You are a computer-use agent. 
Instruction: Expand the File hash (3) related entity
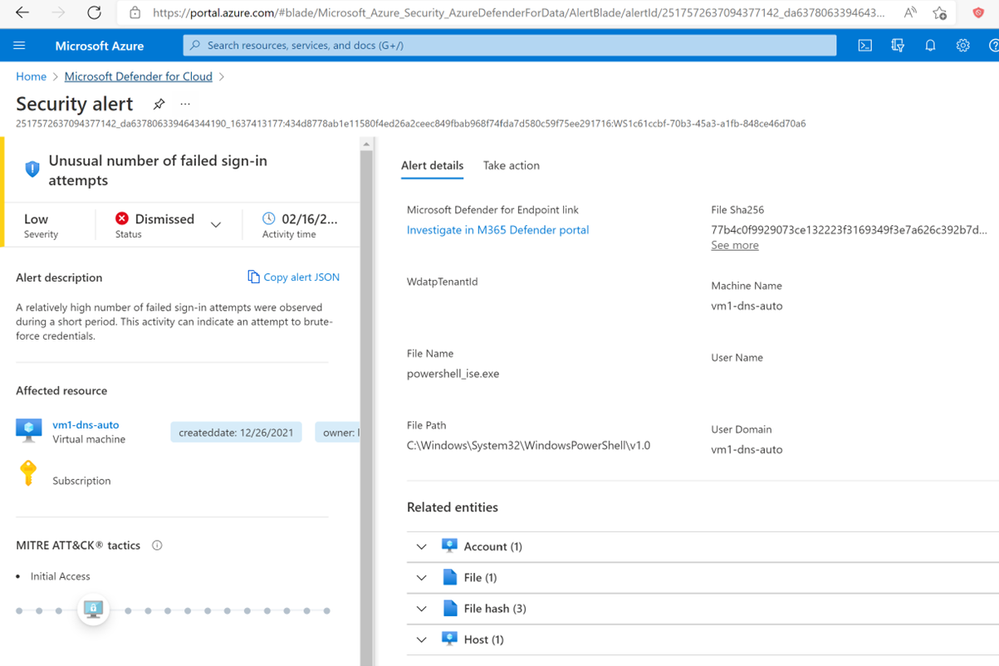pos(421,609)
